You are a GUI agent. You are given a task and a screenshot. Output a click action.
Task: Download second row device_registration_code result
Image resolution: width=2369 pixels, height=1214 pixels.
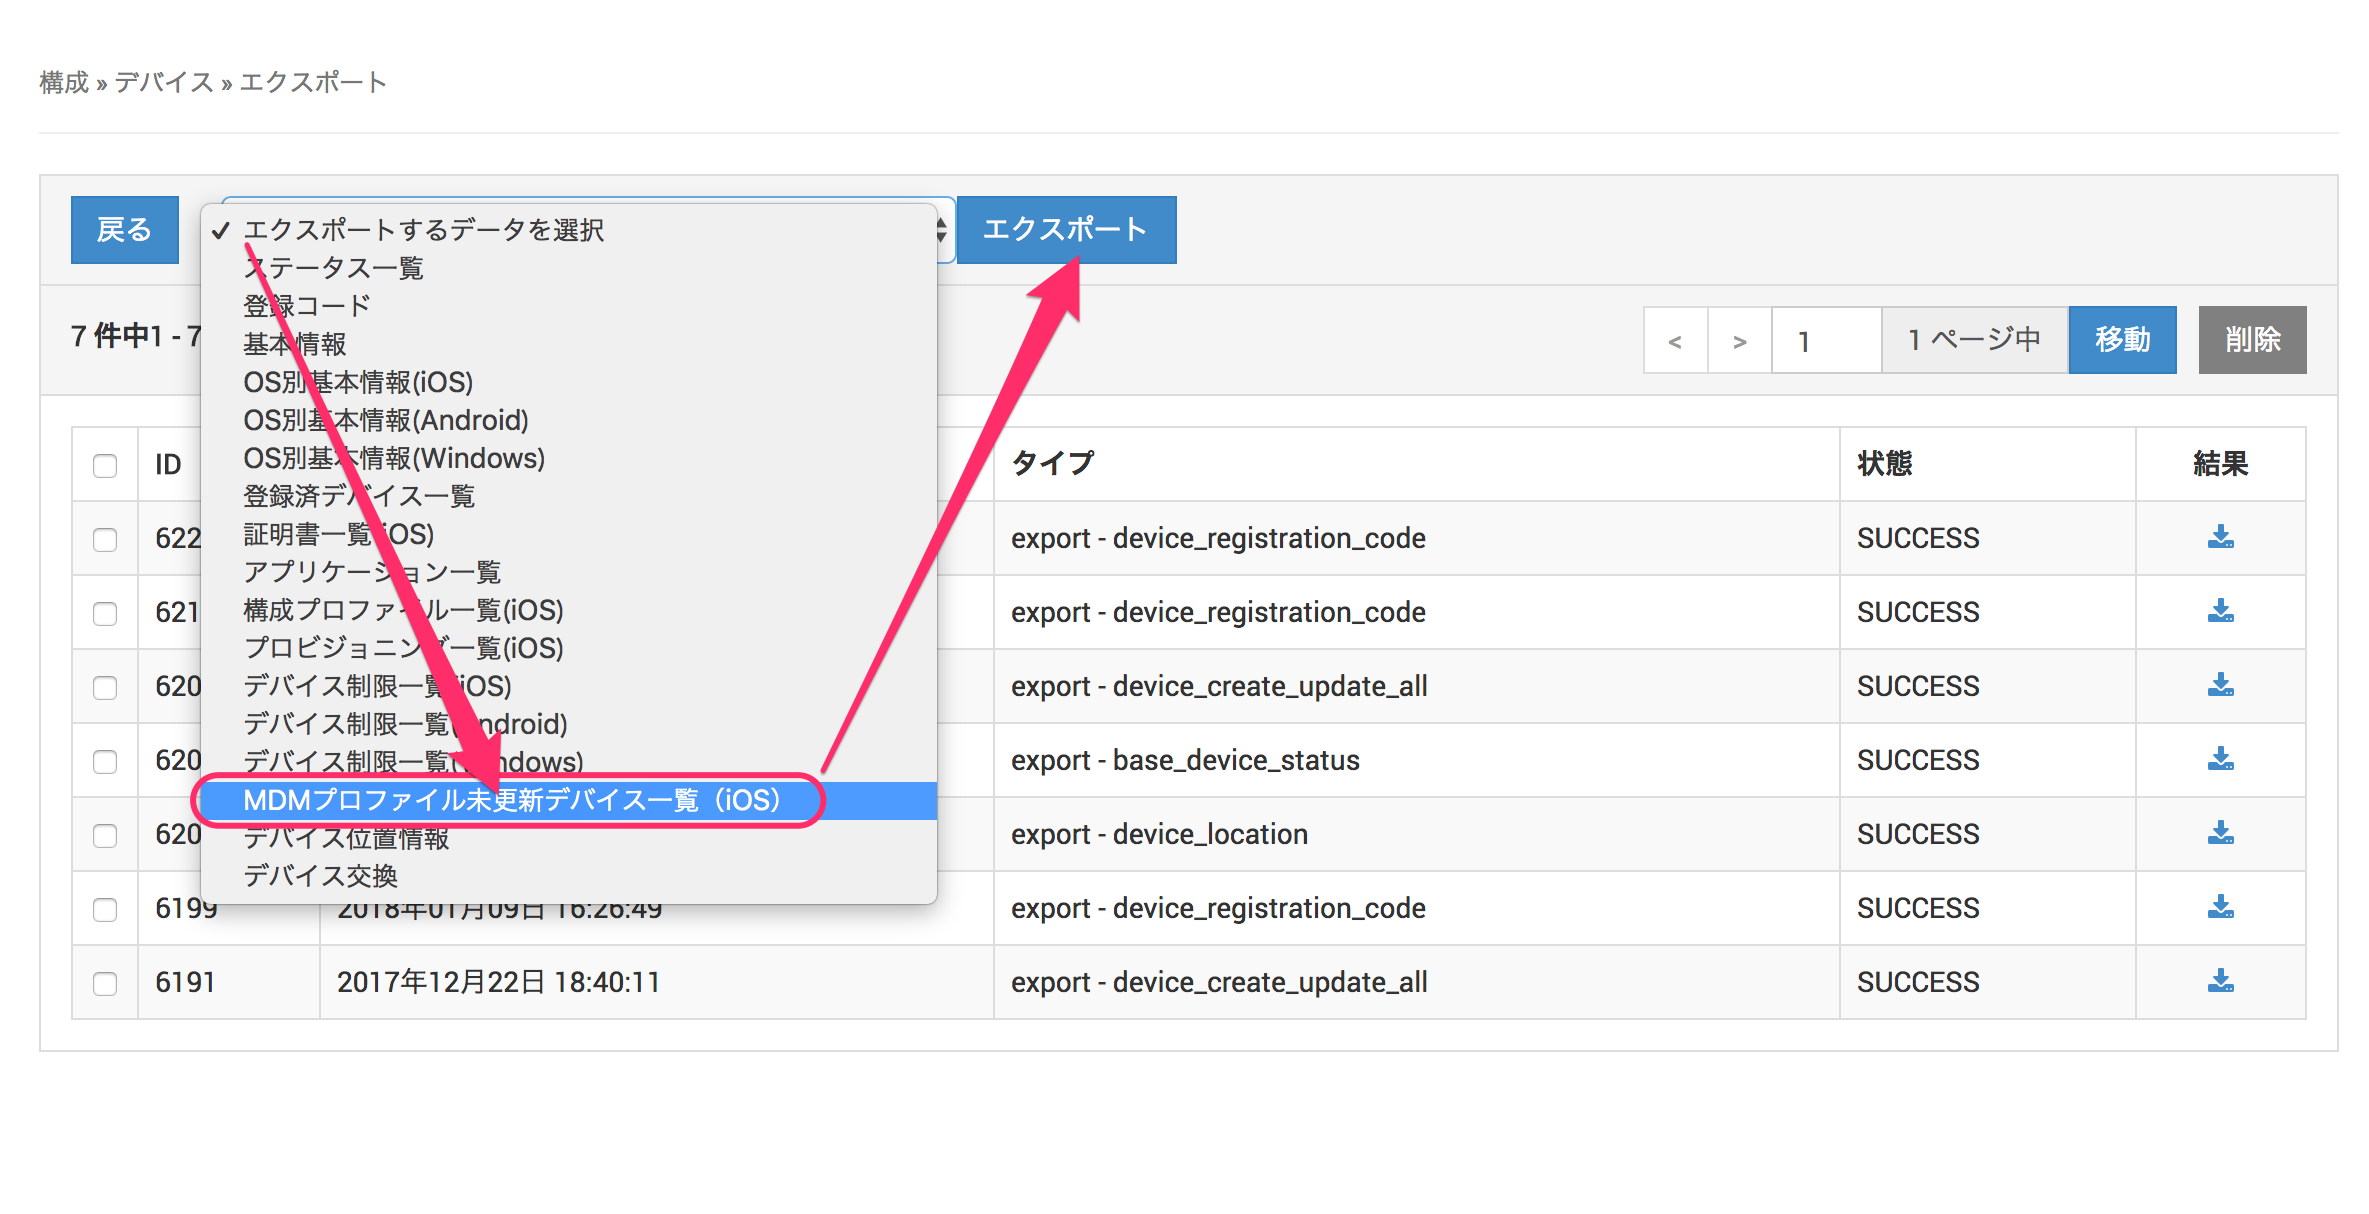pyautogui.click(x=2220, y=611)
